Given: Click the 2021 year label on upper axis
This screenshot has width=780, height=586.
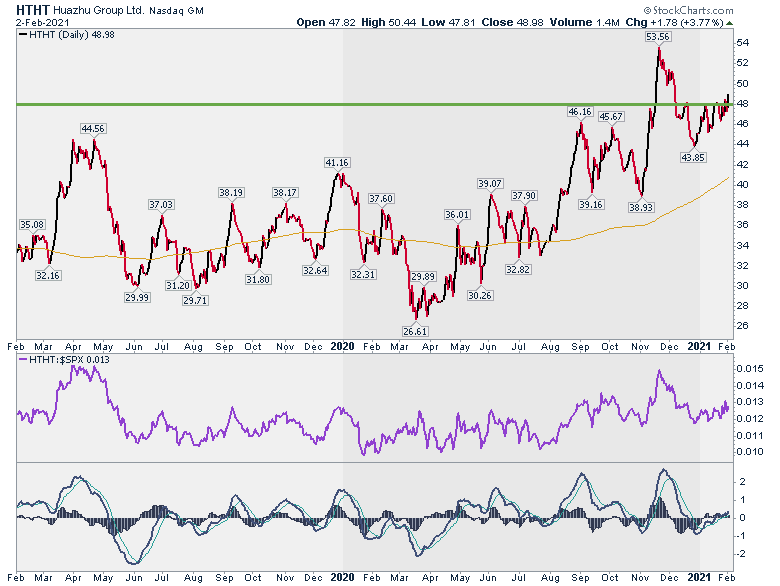Looking at the screenshot, I should (x=699, y=346).
